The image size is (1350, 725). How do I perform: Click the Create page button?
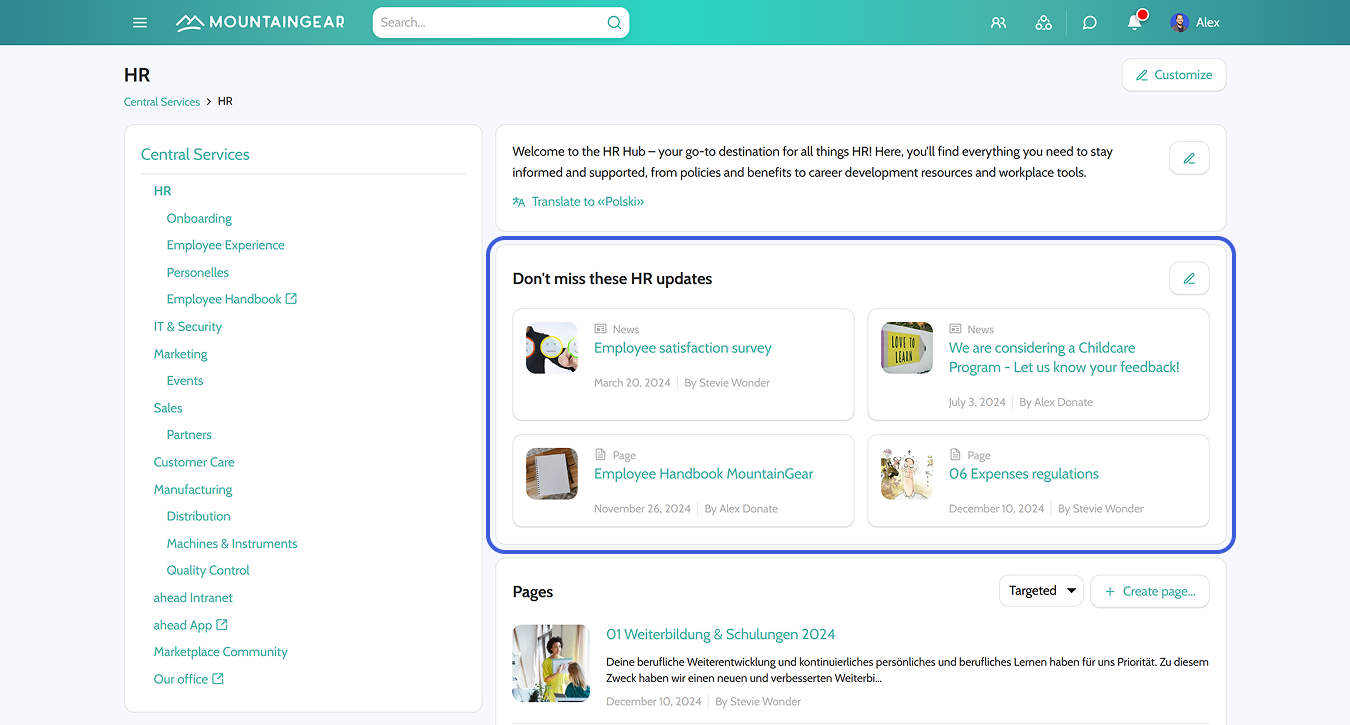(x=1150, y=591)
